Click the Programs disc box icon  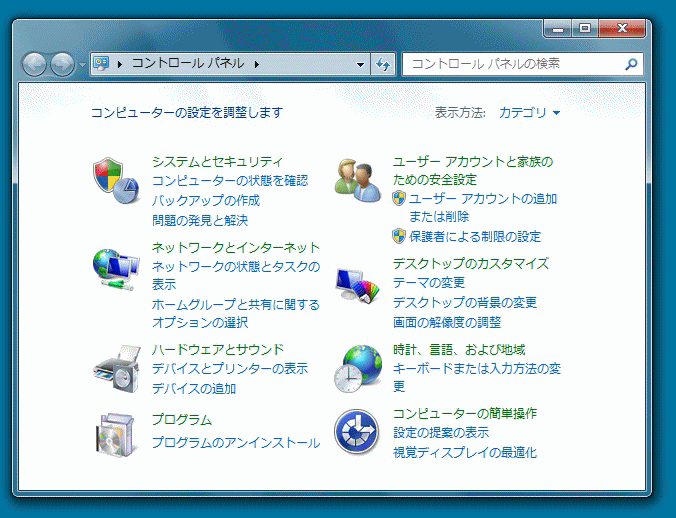116,434
